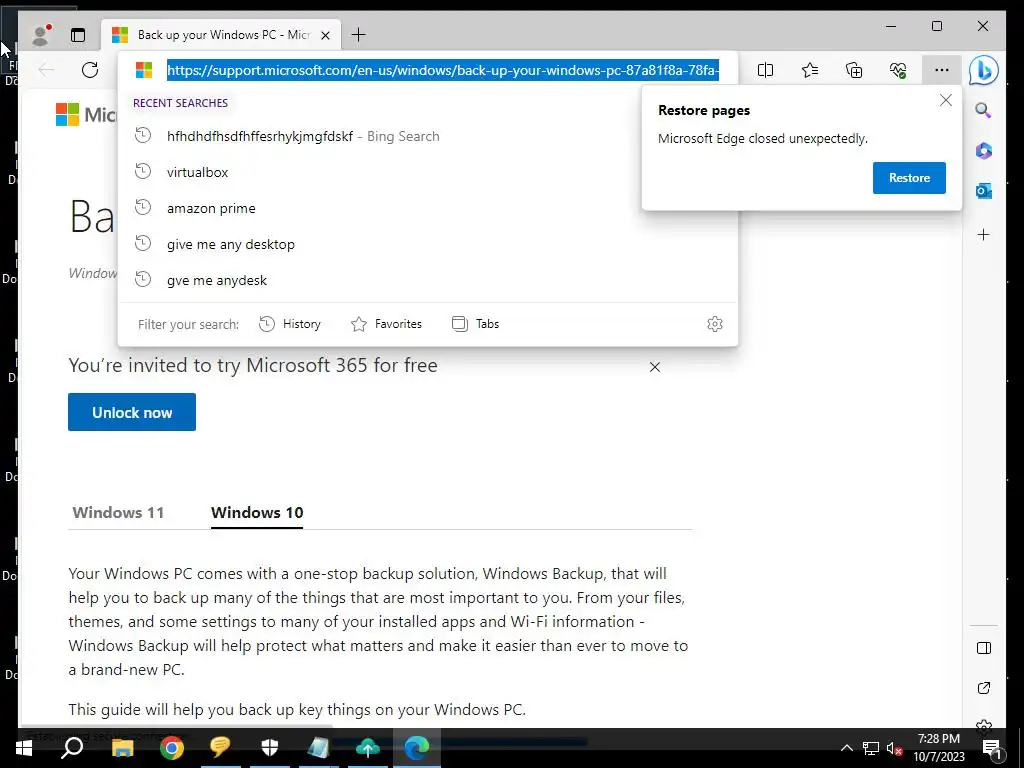Open Microsoft 365 sidebar icon
The width and height of the screenshot is (1024, 768).
(x=984, y=151)
